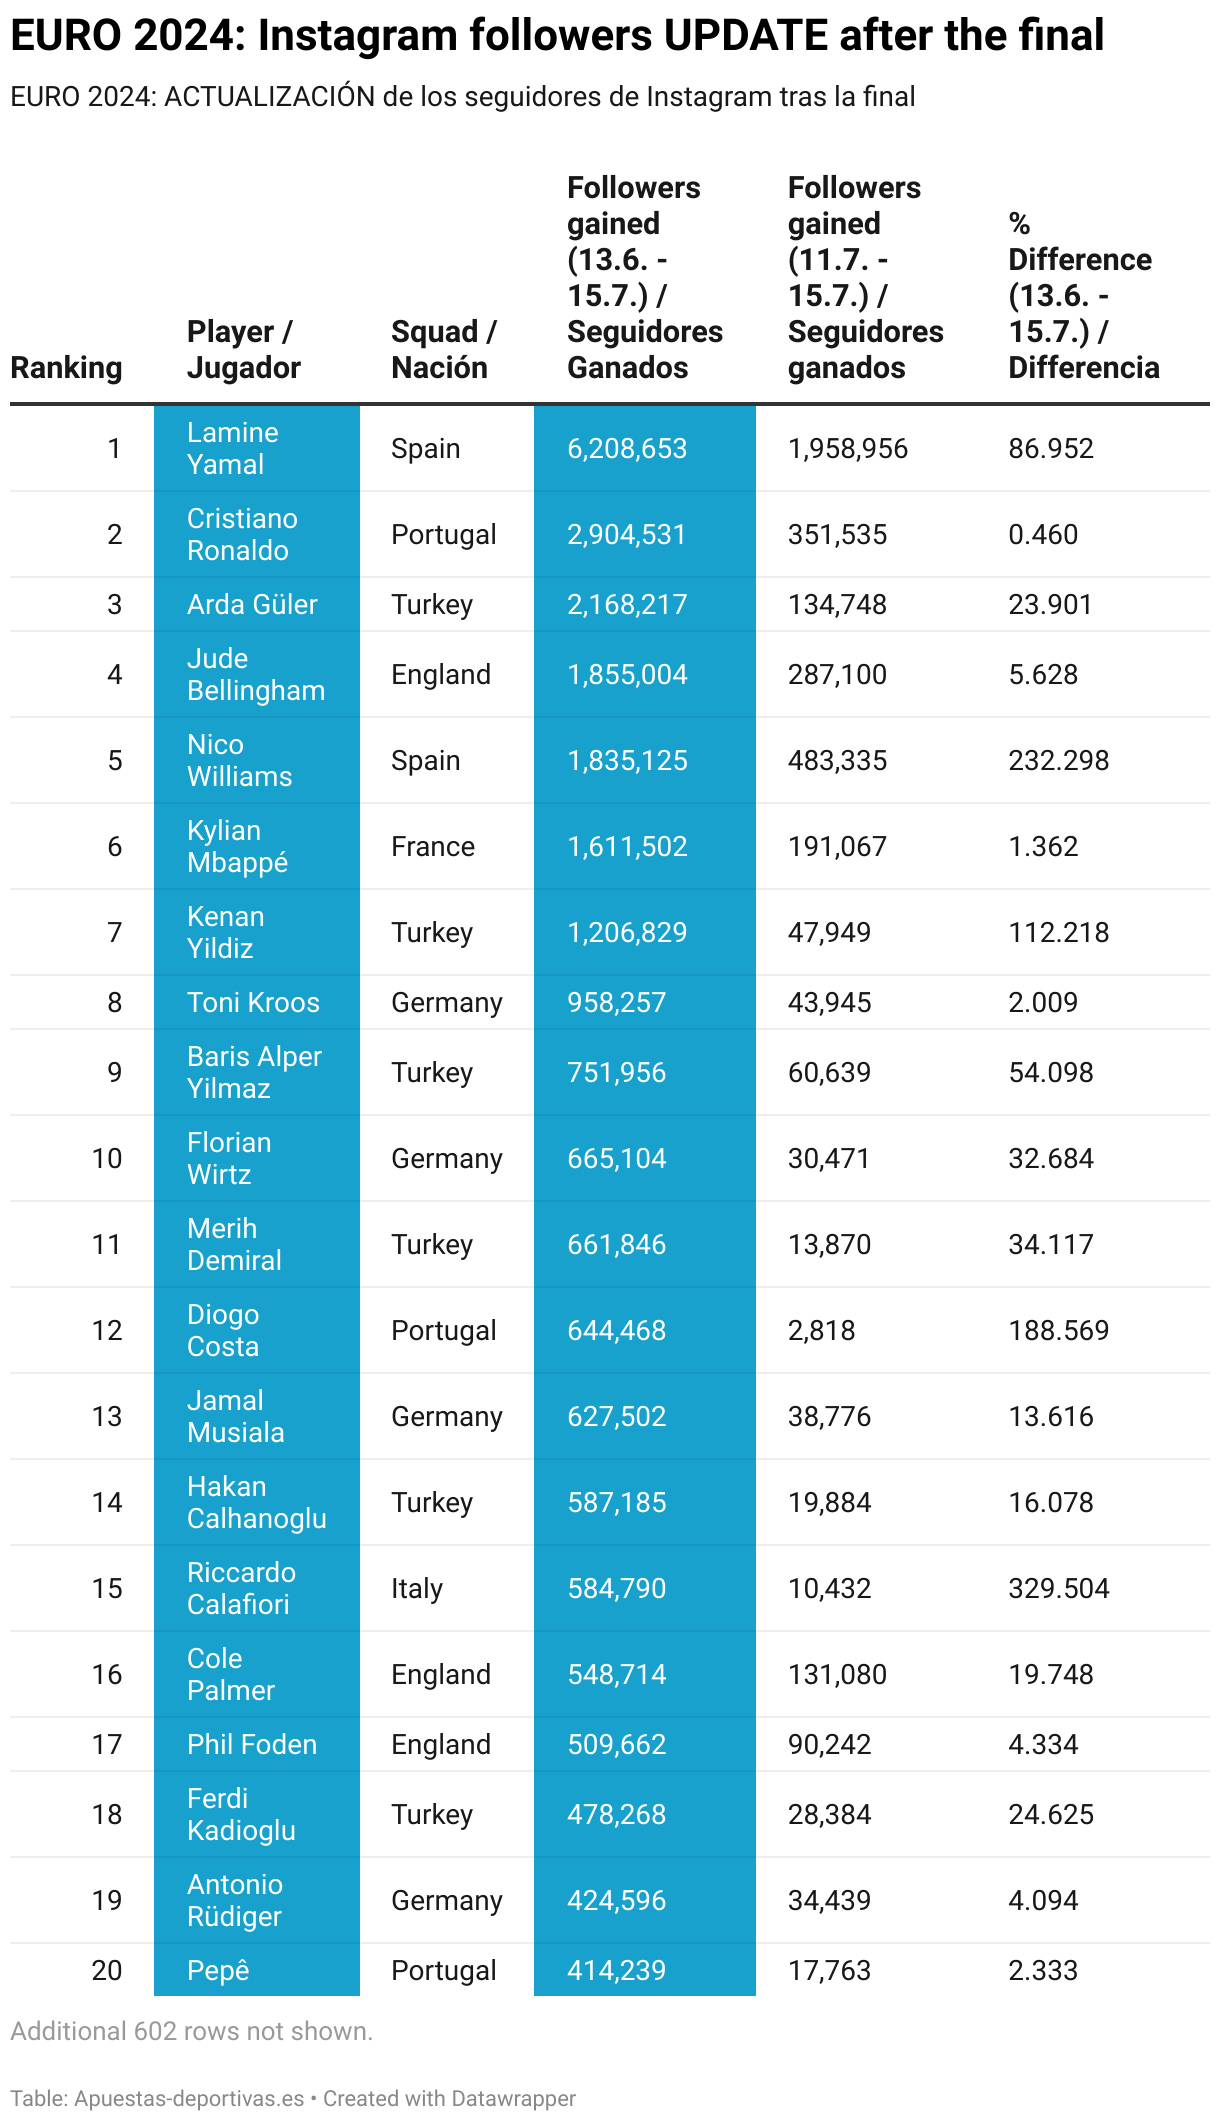Select Nico Williams' 232.298 difference value
This screenshot has width=1220, height=2122.
1058,760
